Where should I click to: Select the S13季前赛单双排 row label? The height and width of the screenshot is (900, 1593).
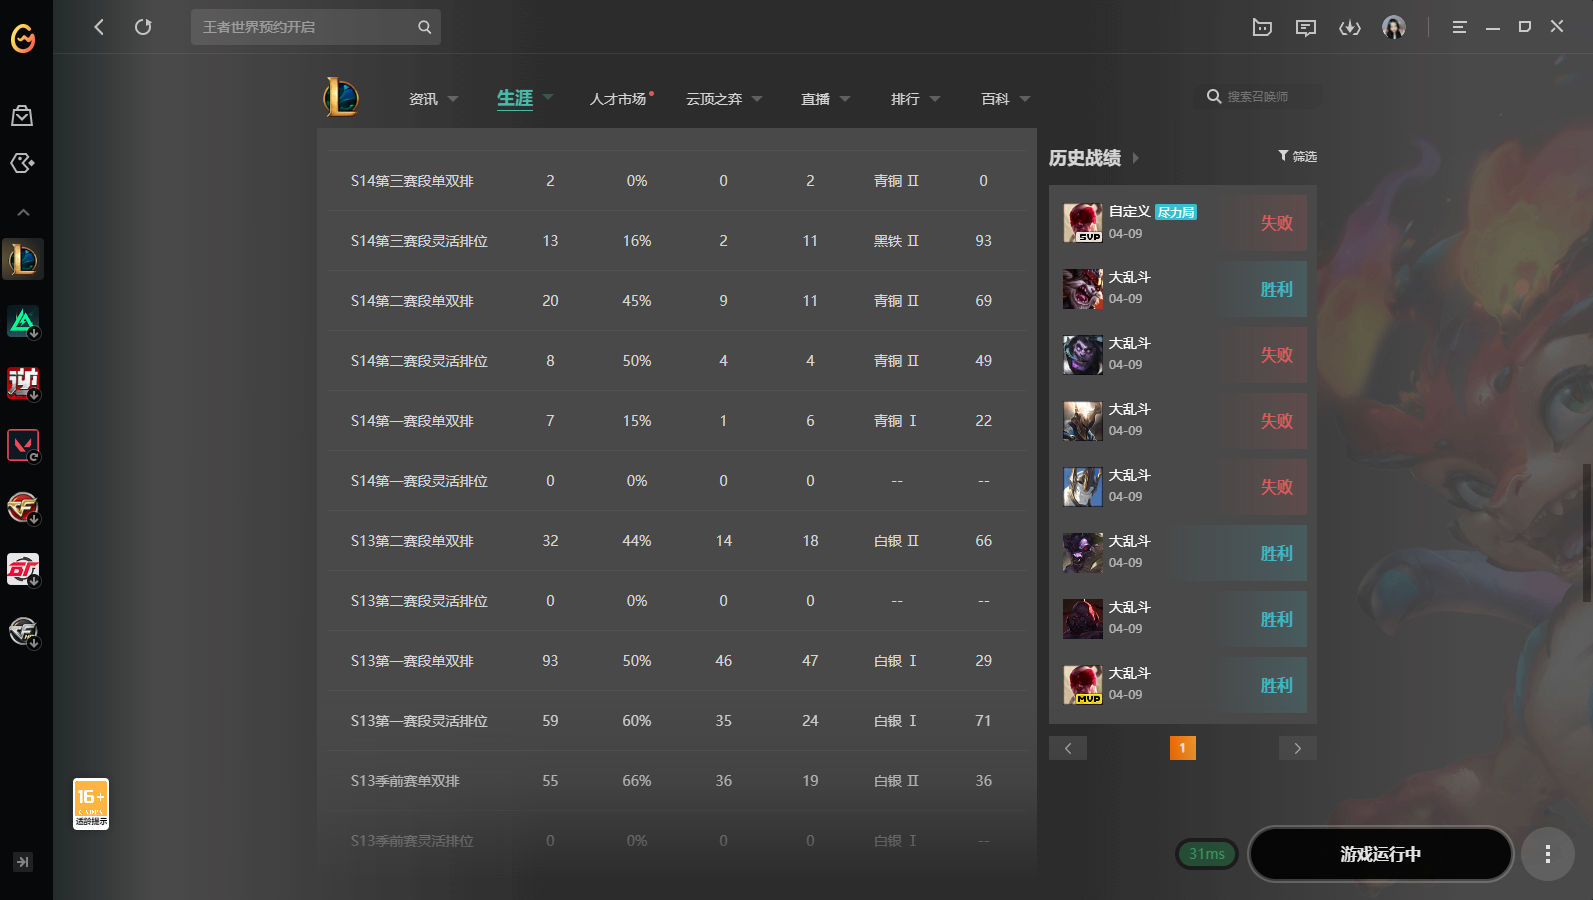[405, 781]
